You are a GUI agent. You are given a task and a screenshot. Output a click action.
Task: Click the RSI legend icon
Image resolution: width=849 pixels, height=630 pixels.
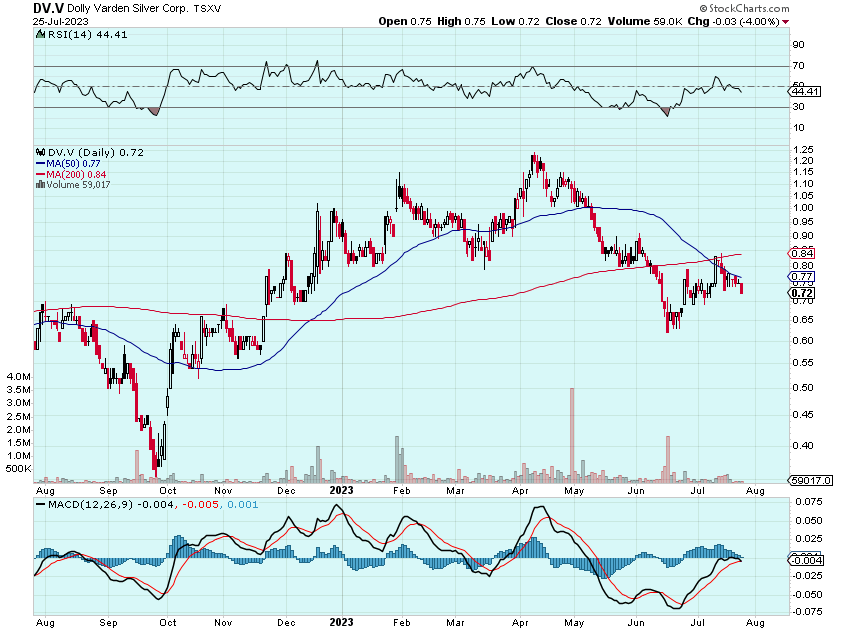41,34
